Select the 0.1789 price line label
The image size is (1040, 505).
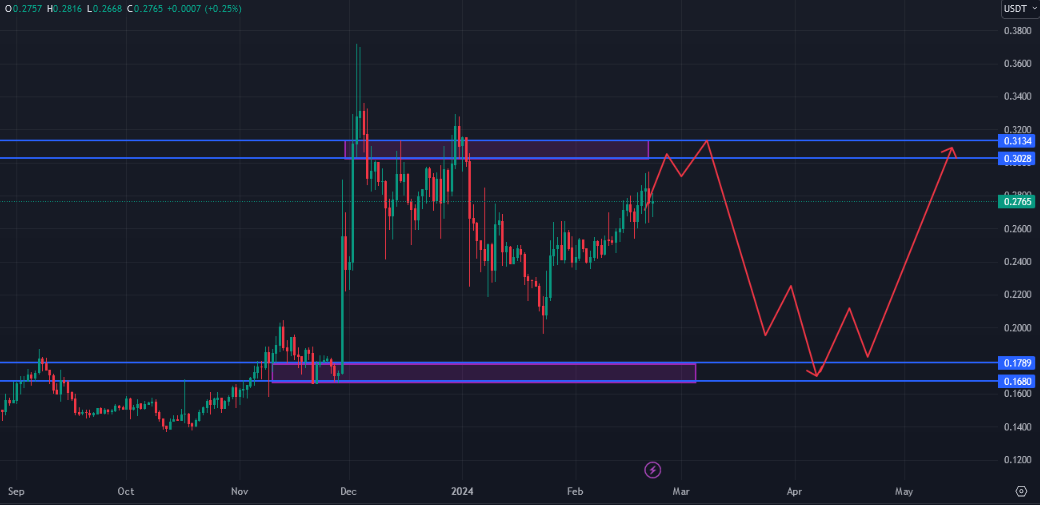pos(1017,363)
